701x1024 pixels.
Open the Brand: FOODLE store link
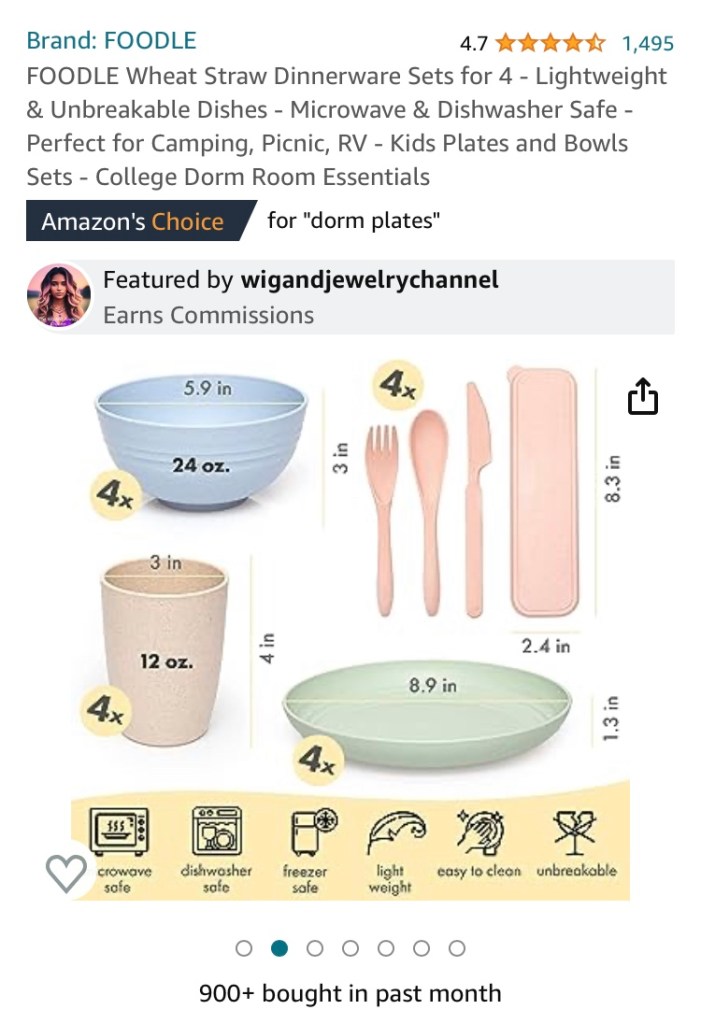111,40
